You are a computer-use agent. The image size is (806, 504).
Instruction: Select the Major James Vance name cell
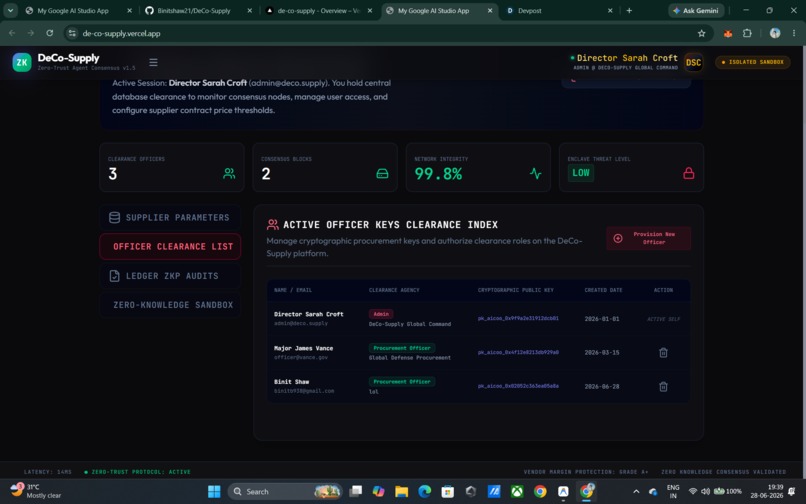point(303,348)
